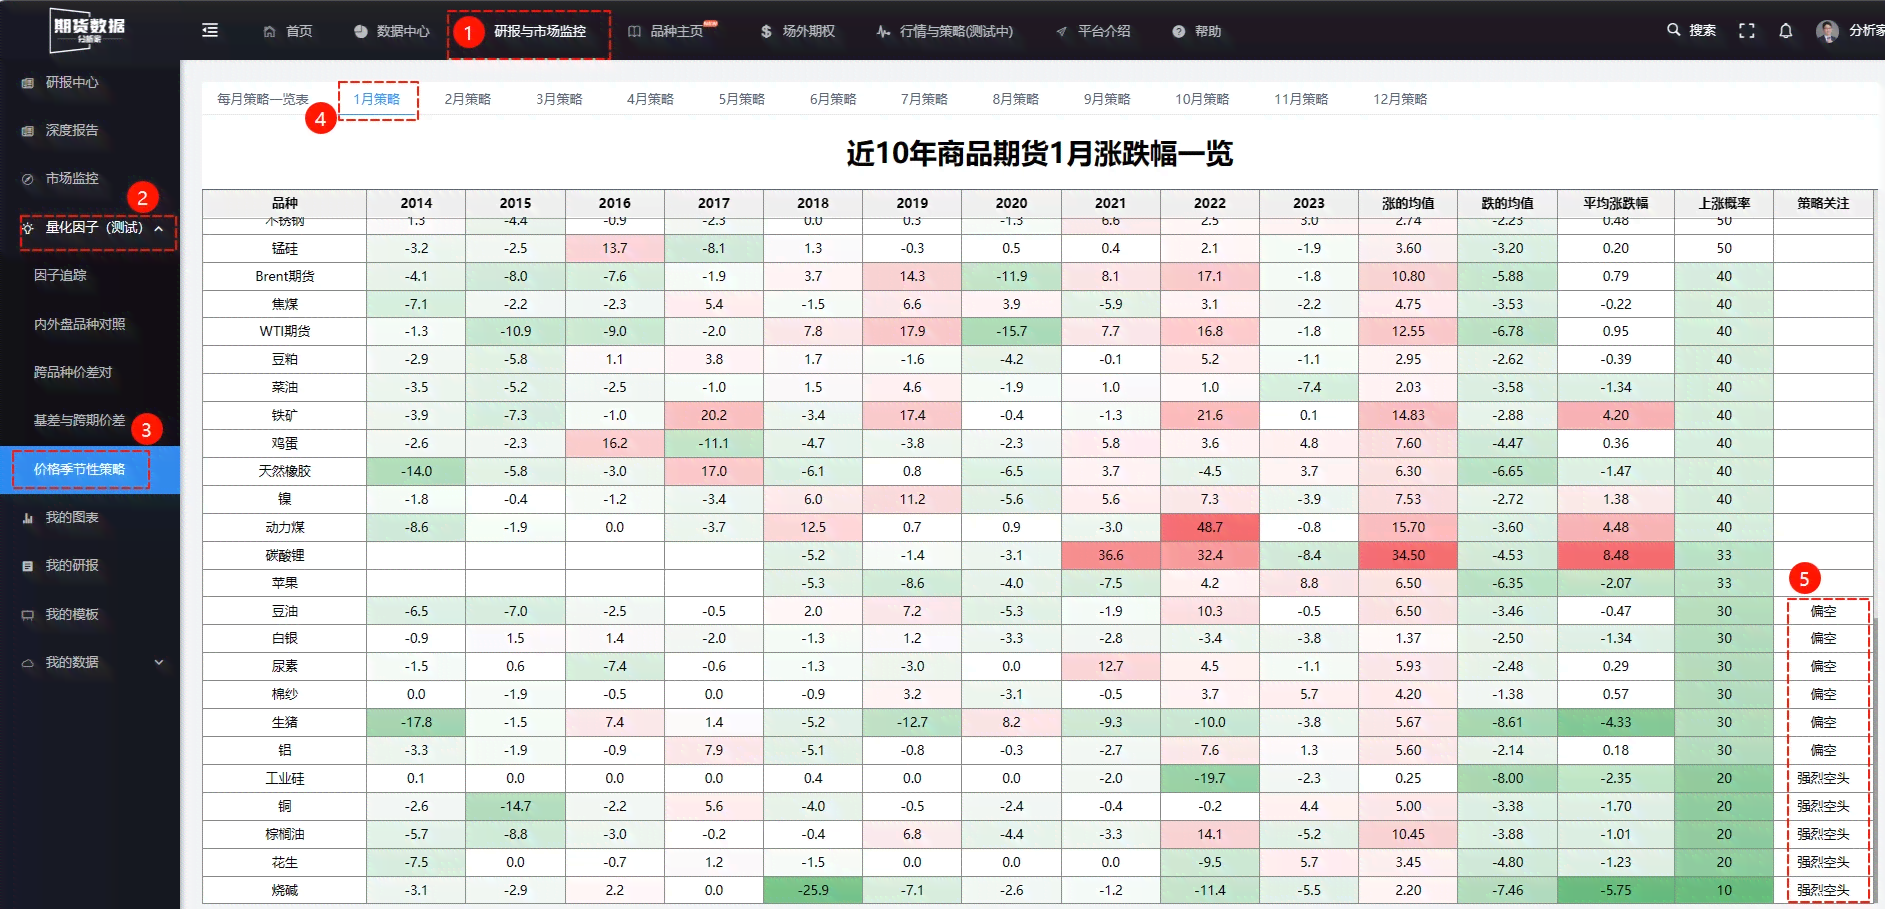Click the 生猪 2014 value -17.8
The height and width of the screenshot is (909, 1885).
coord(416,722)
